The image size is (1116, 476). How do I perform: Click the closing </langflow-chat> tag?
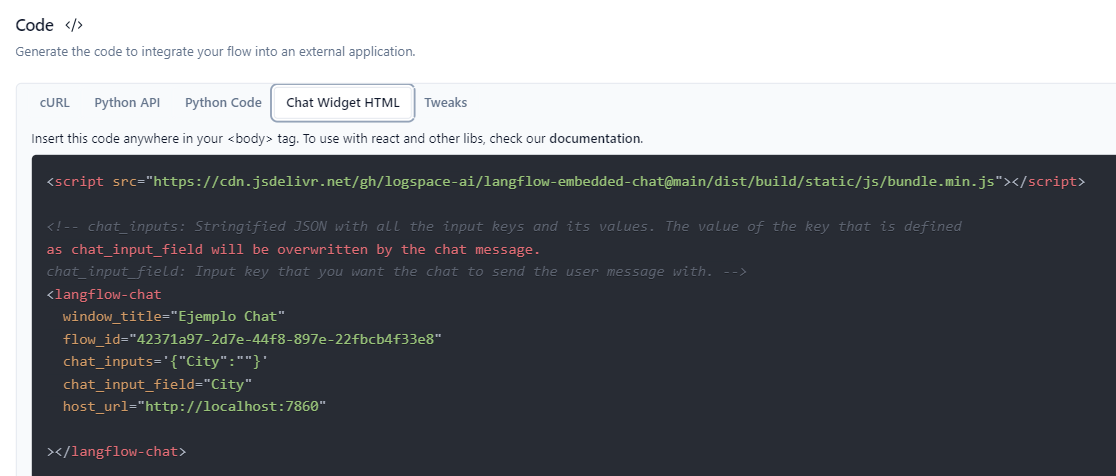(116, 452)
